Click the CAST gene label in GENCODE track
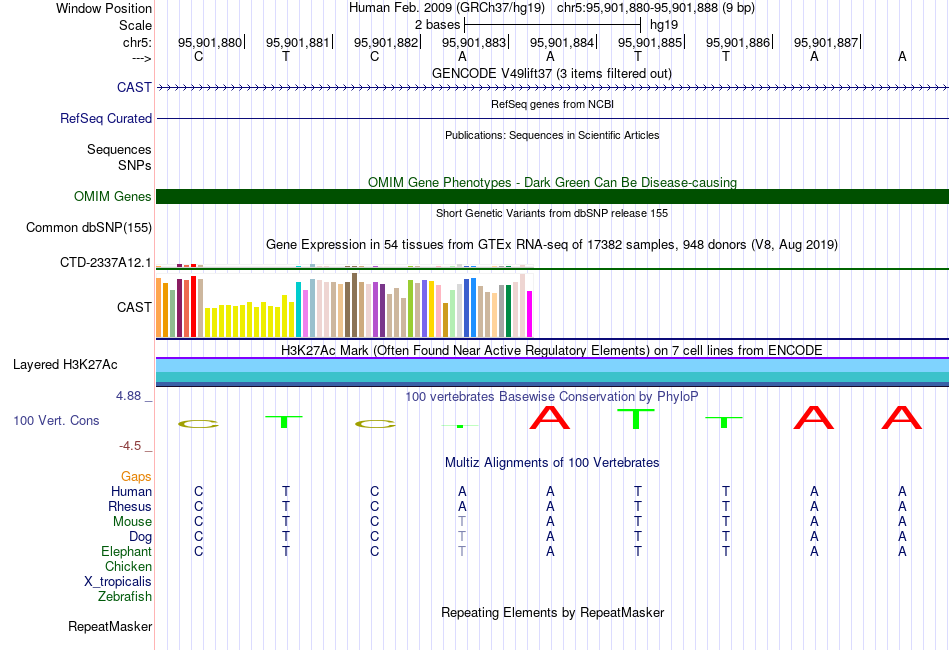Screen dimensions: 950x650 click(x=134, y=87)
